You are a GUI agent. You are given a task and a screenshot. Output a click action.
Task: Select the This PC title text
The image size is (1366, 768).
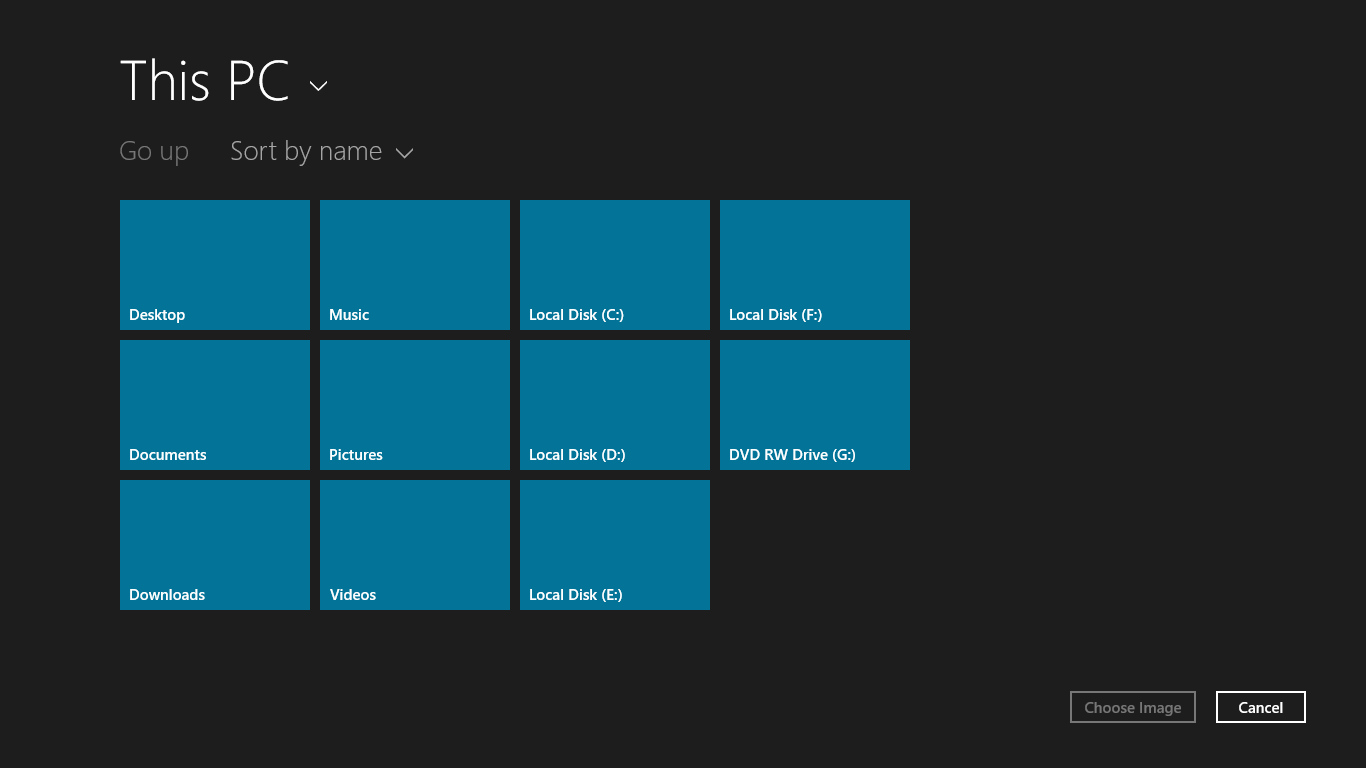point(203,81)
